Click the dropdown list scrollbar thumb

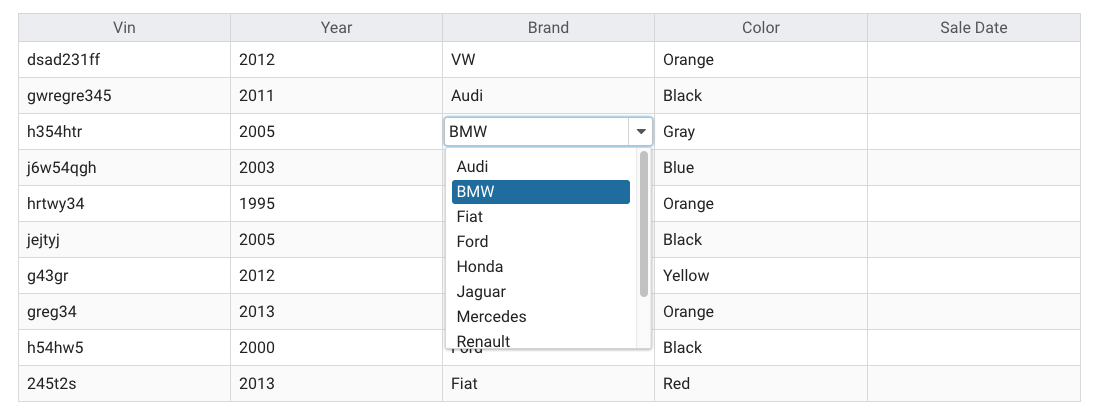643,224
